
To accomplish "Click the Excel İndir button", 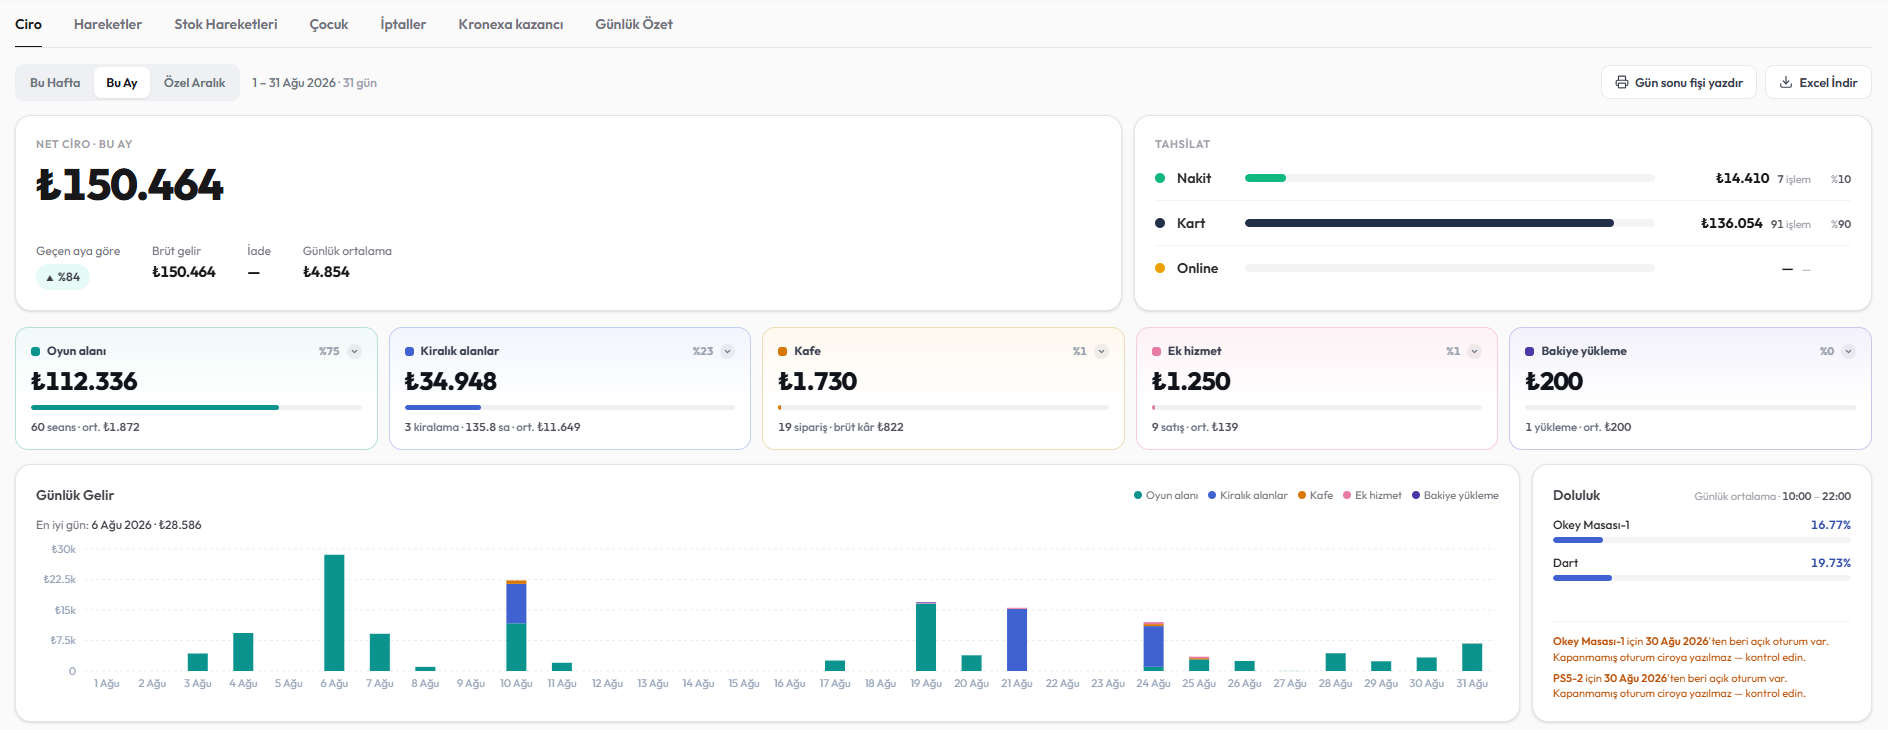I will (1818, 83).
